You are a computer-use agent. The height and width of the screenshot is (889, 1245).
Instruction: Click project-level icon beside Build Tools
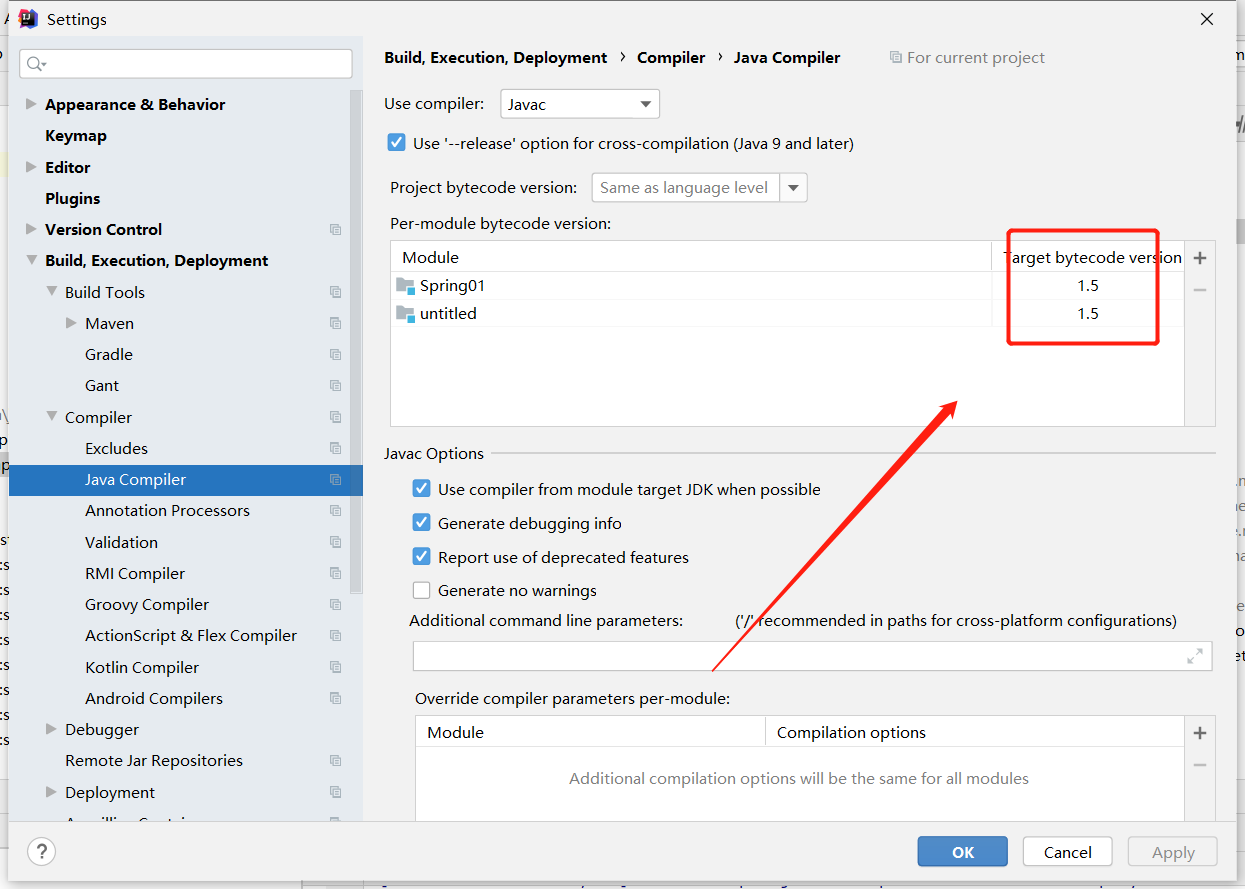[x=336, y=292]
